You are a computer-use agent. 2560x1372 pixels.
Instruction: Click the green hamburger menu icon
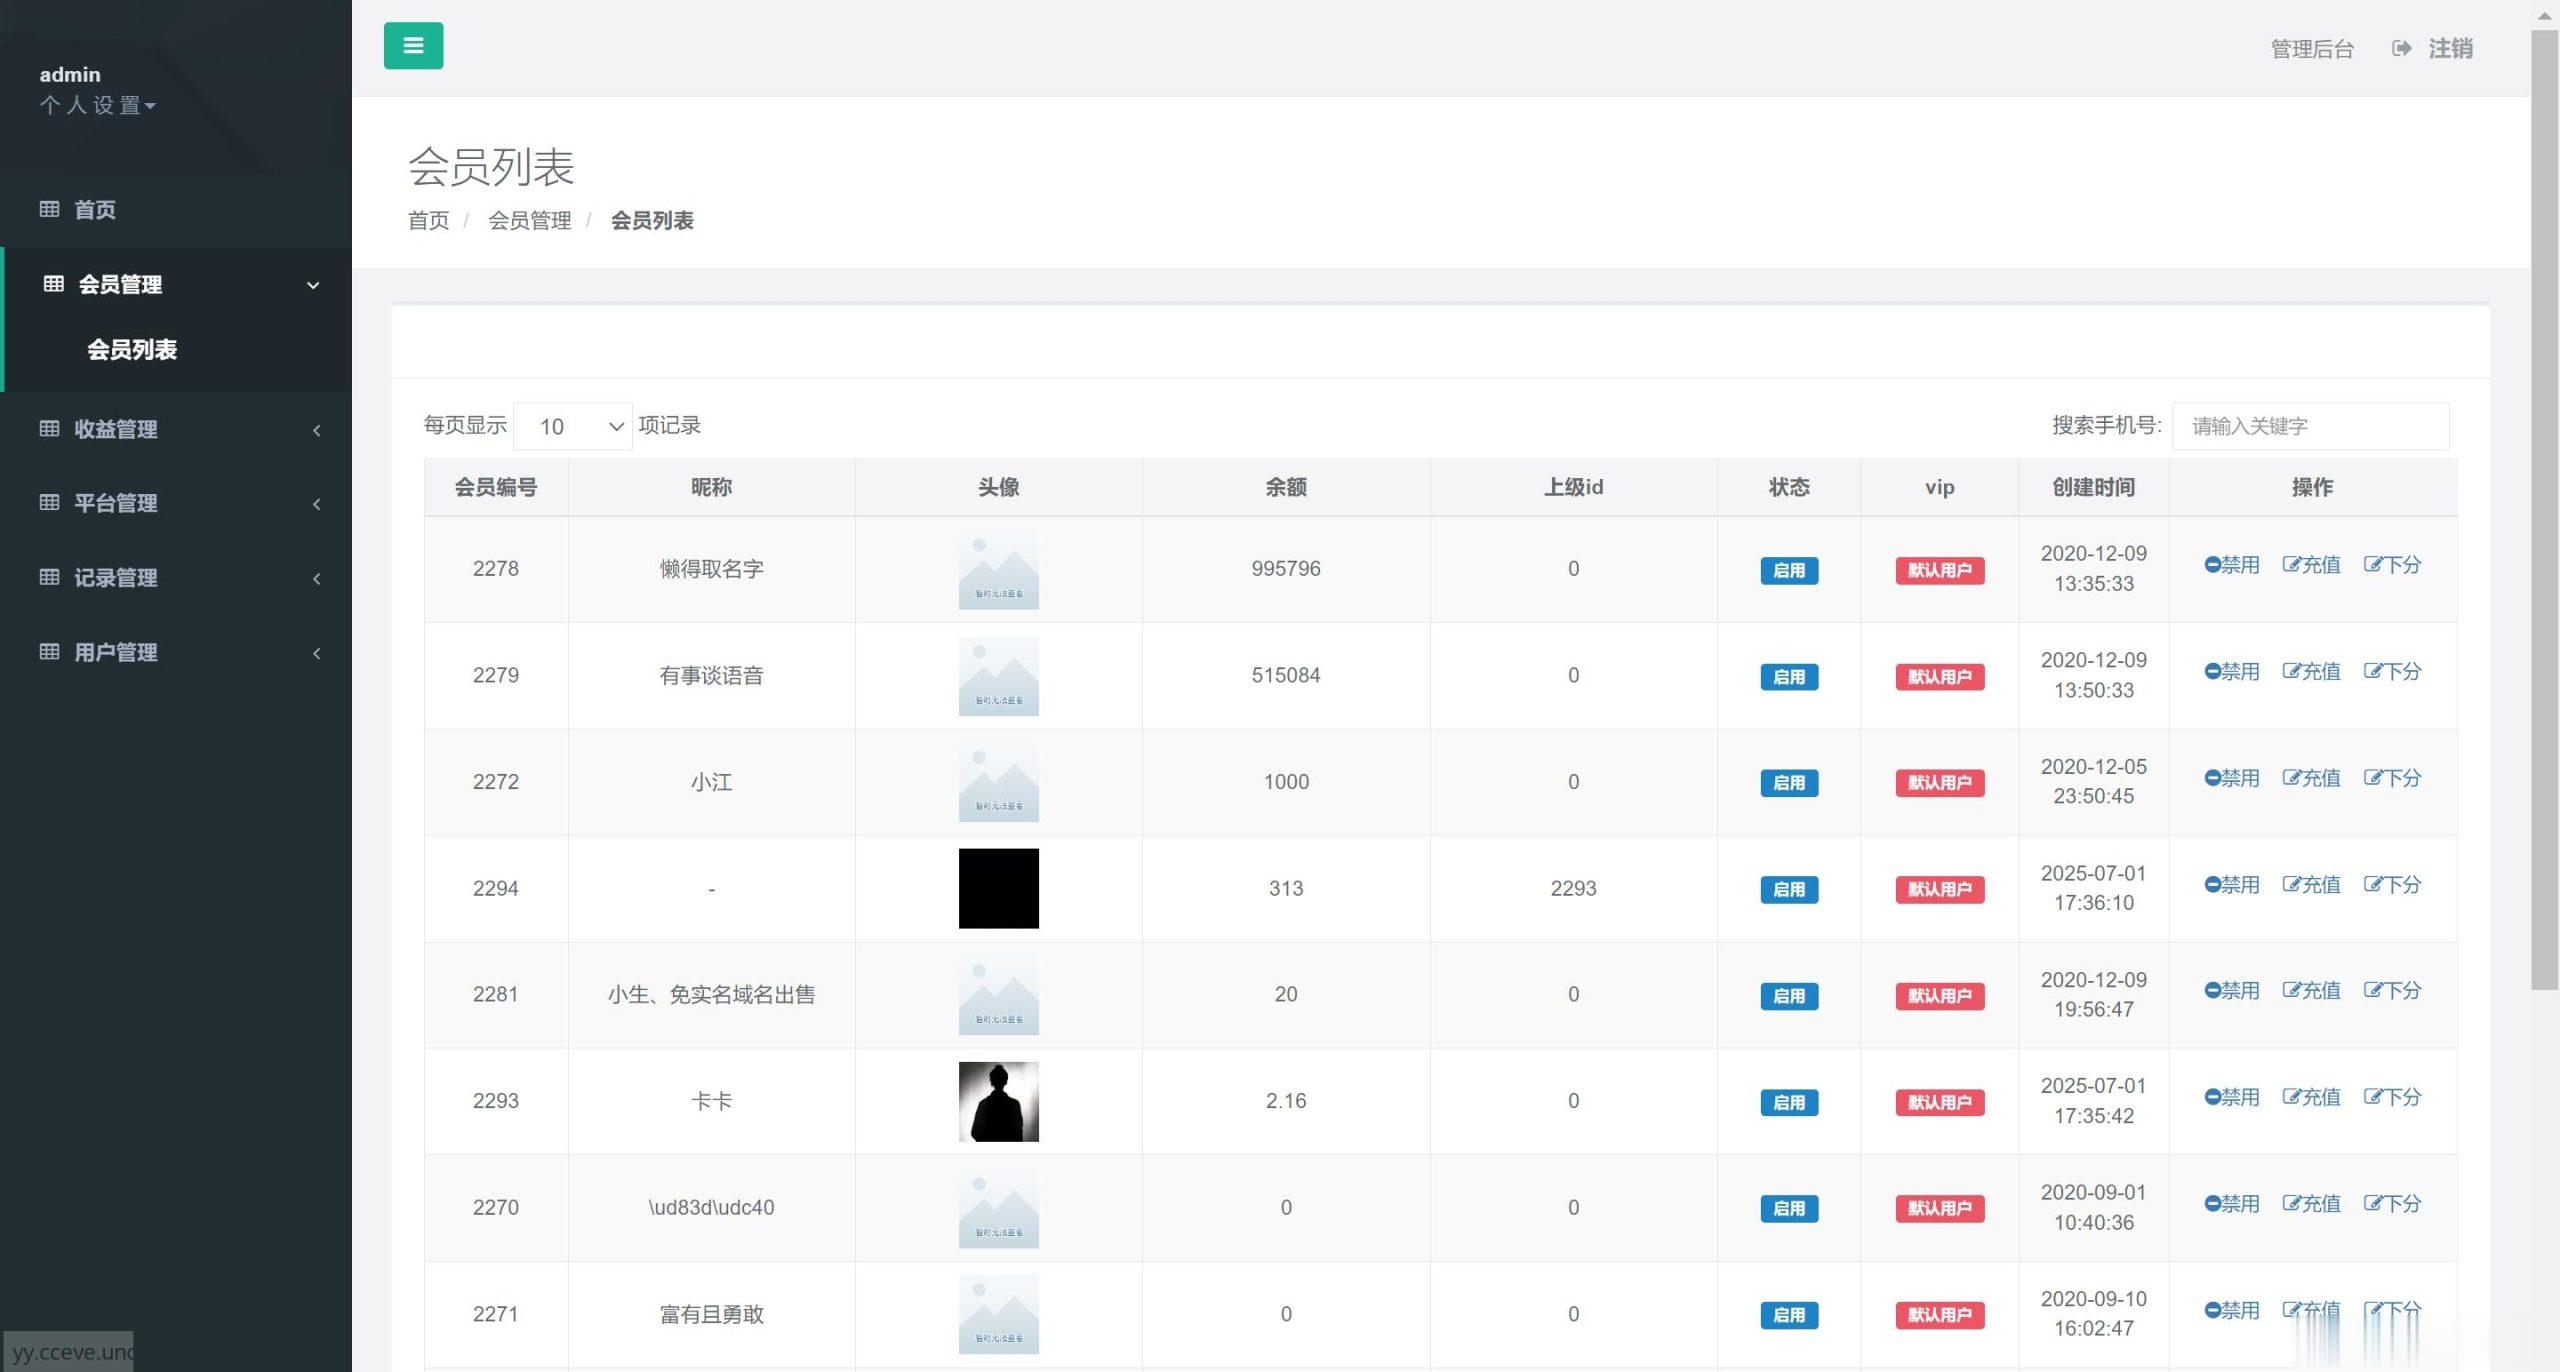point(413,45)
